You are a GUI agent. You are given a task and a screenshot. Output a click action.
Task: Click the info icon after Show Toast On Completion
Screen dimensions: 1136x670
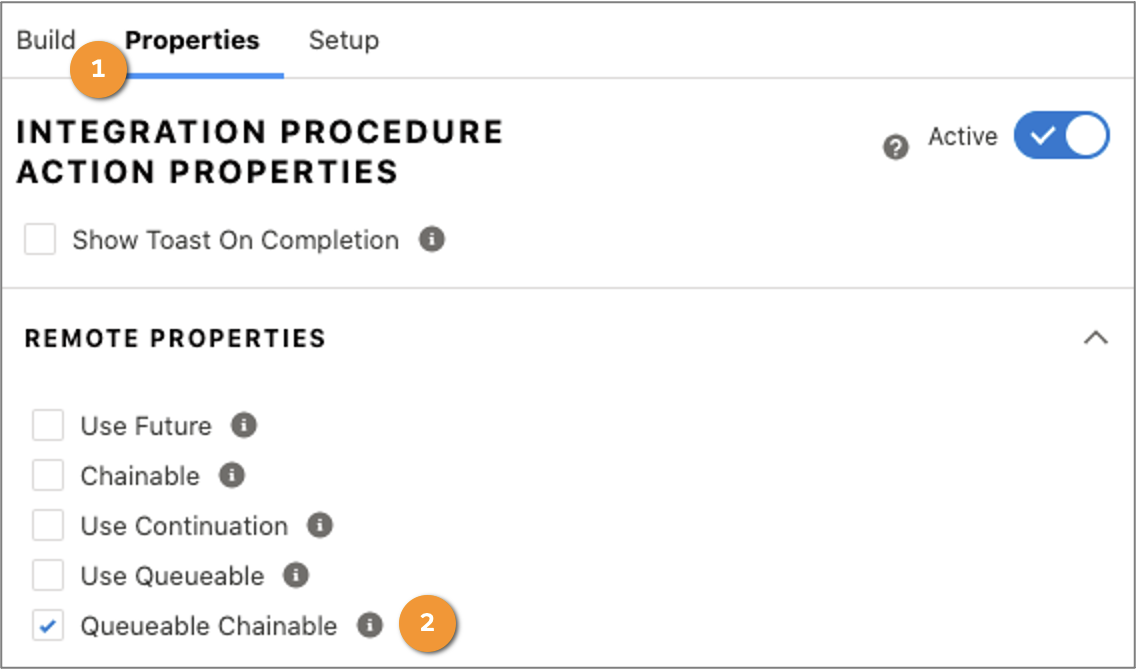click(433, 239)
